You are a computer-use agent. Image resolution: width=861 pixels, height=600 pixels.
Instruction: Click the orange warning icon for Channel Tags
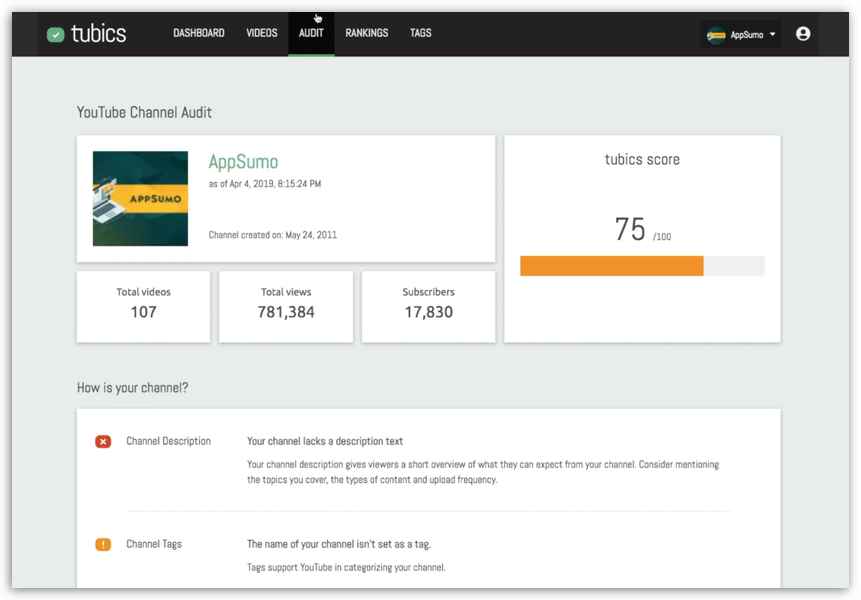[x=103, y=545]
